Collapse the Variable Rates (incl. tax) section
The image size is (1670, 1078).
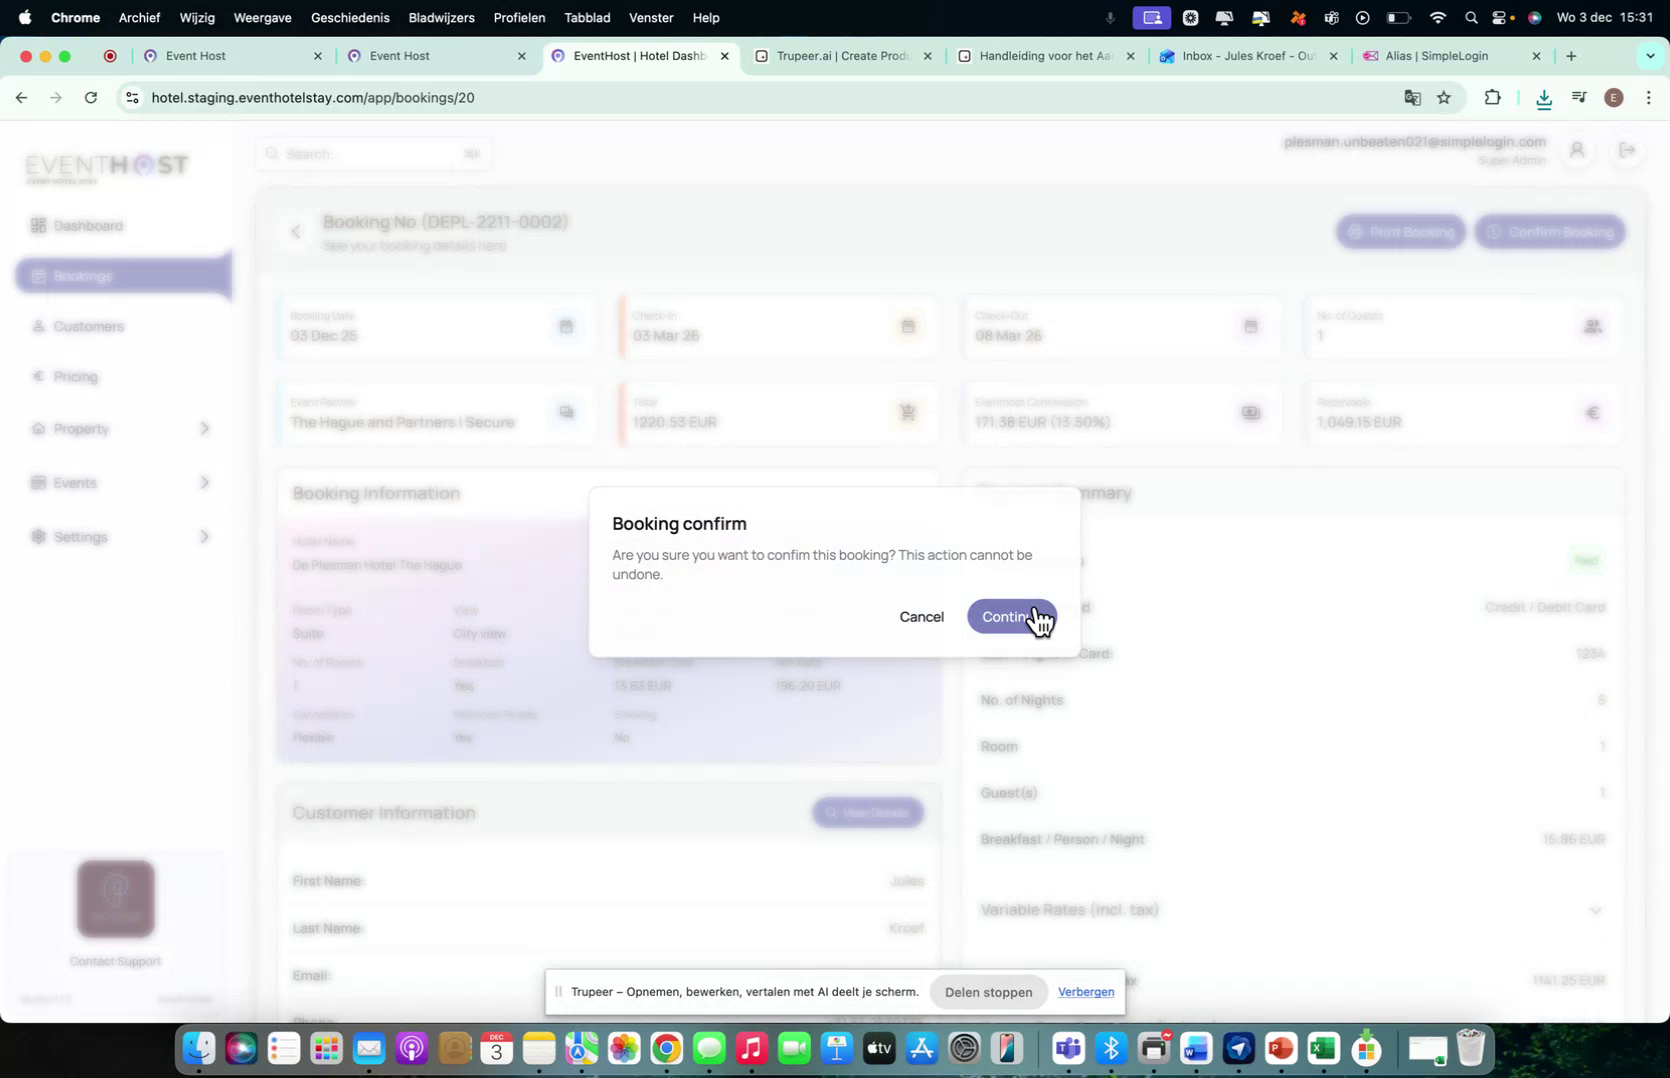coord(1596,910)
